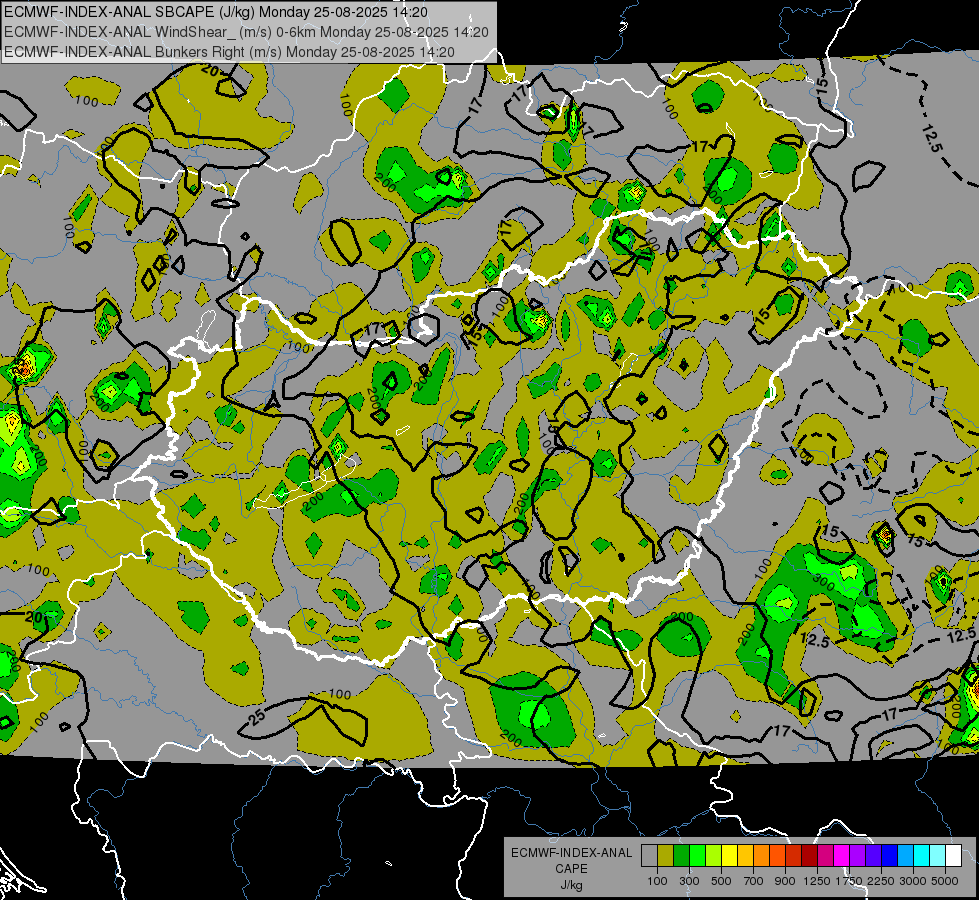
Task: Click the legend value 700
Action: pos(754,881)
